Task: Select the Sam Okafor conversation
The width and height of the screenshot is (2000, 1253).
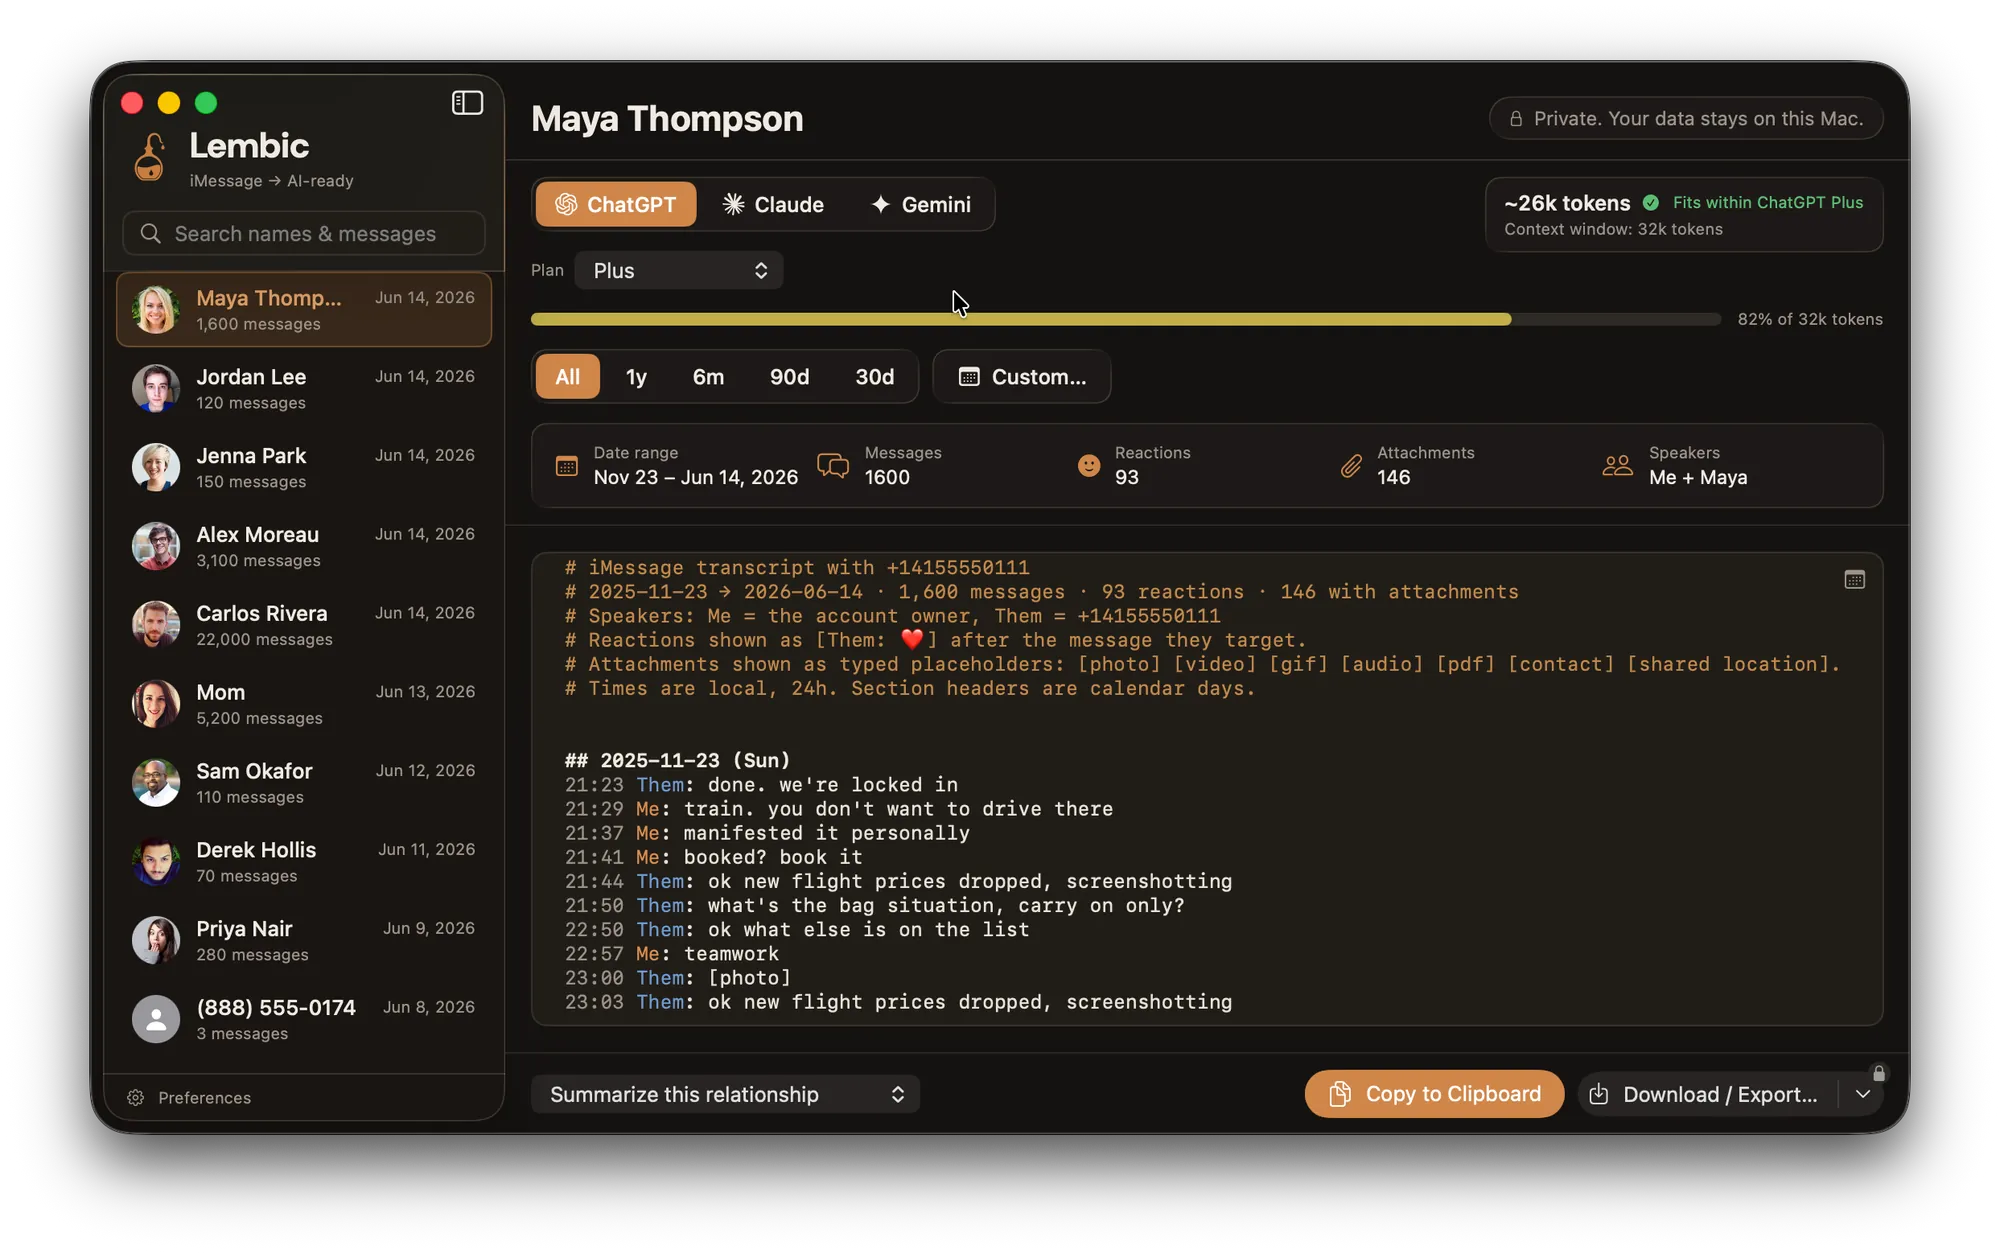Action: (304, 783)
